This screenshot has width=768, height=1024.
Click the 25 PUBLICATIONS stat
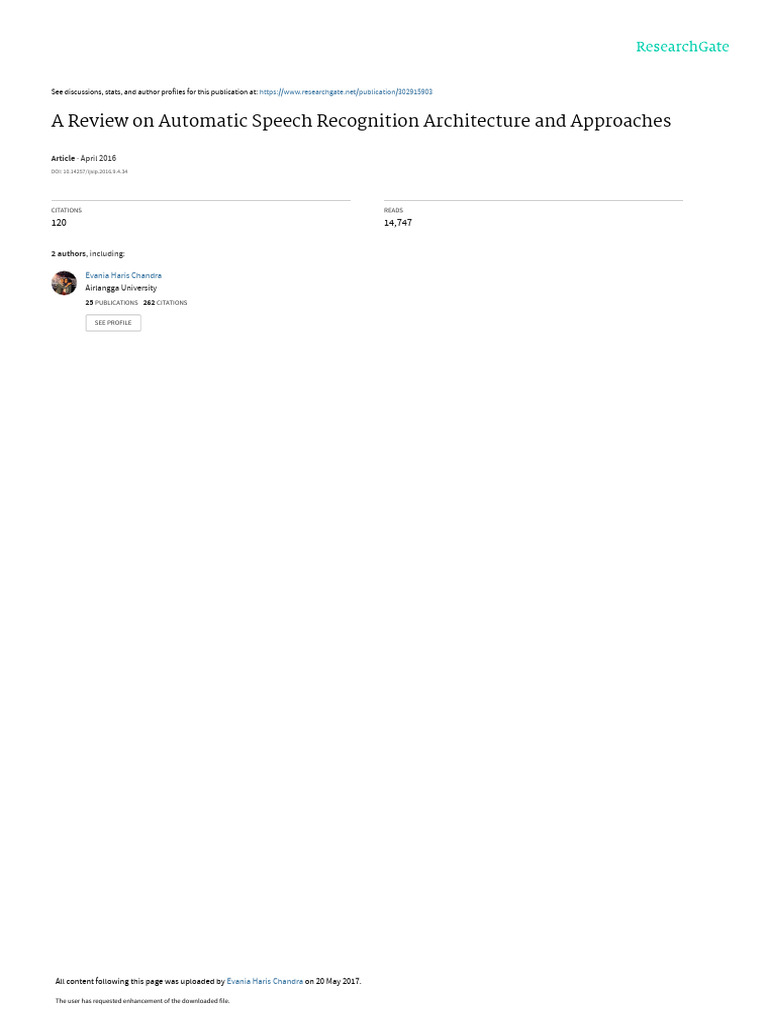112,303
